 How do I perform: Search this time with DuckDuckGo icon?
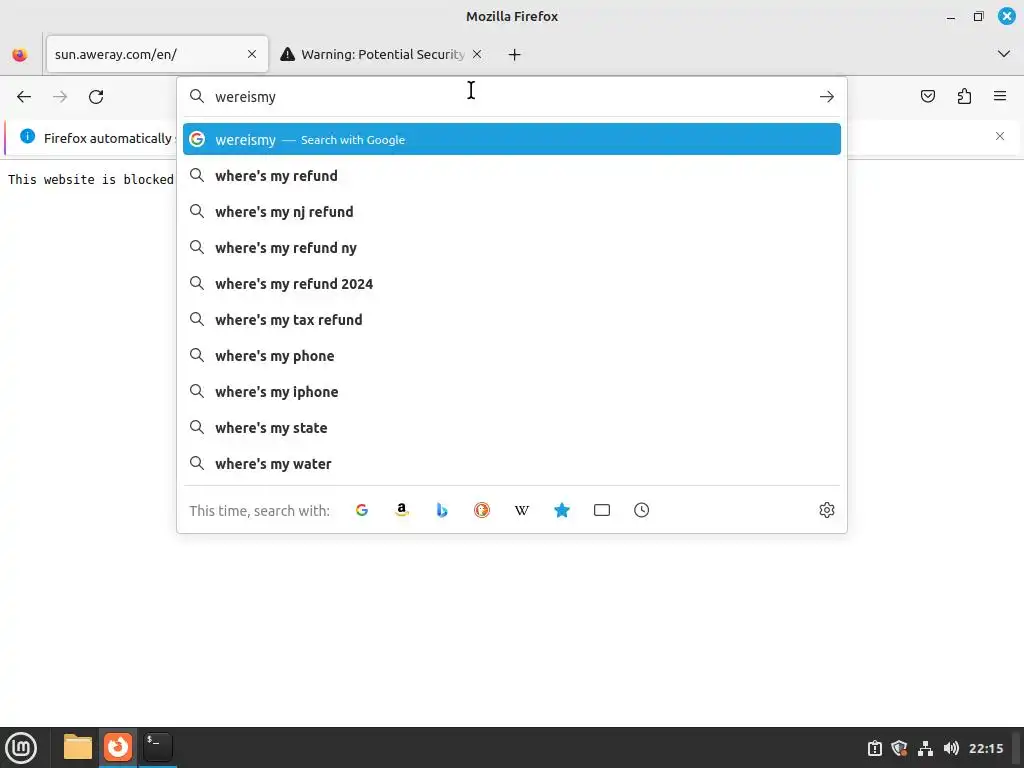482,510
